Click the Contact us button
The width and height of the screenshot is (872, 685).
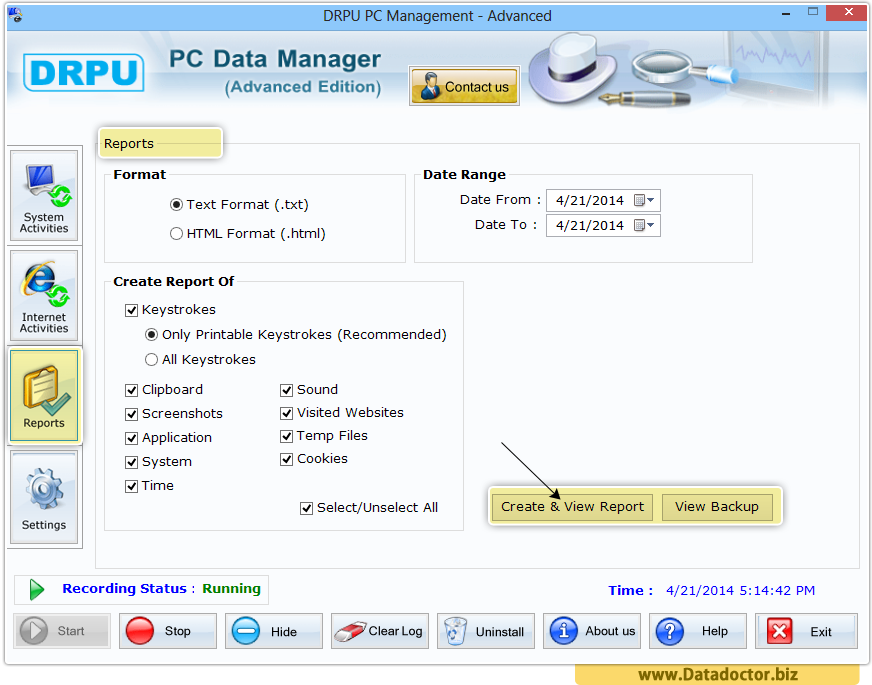[x=464, y=86]
